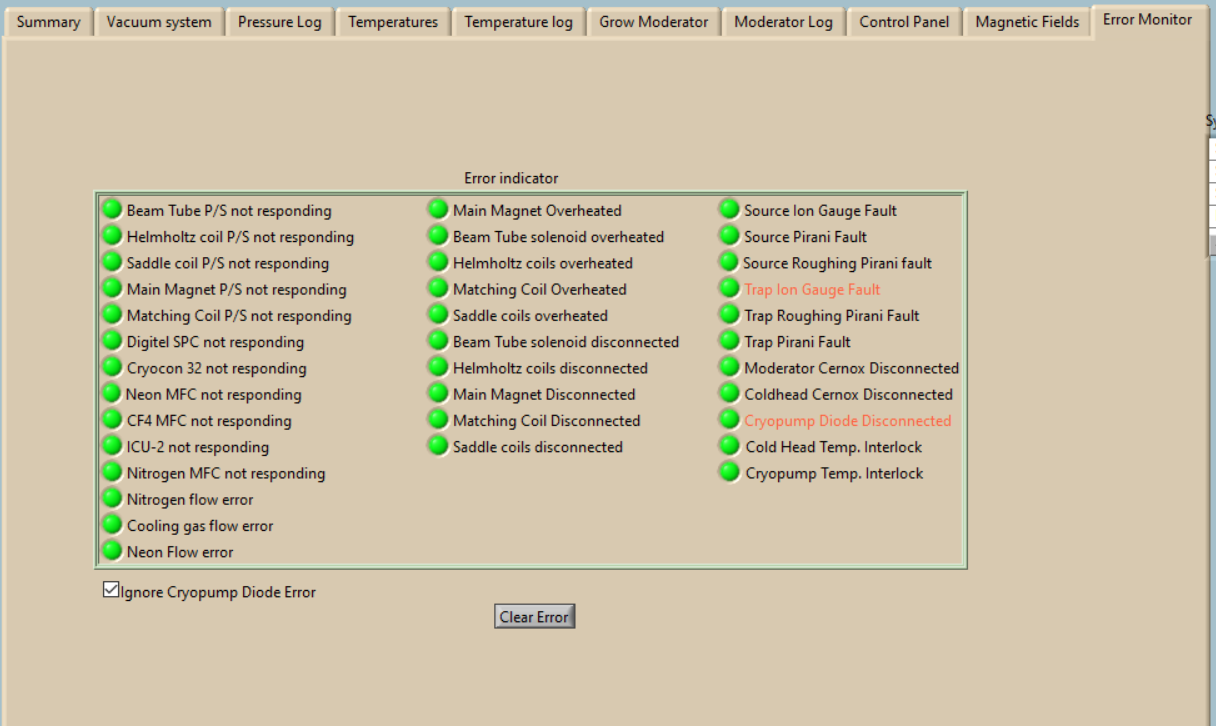Click the Main Magnet Overheated label
The image size is (1216, 726).
click(537, 210)
